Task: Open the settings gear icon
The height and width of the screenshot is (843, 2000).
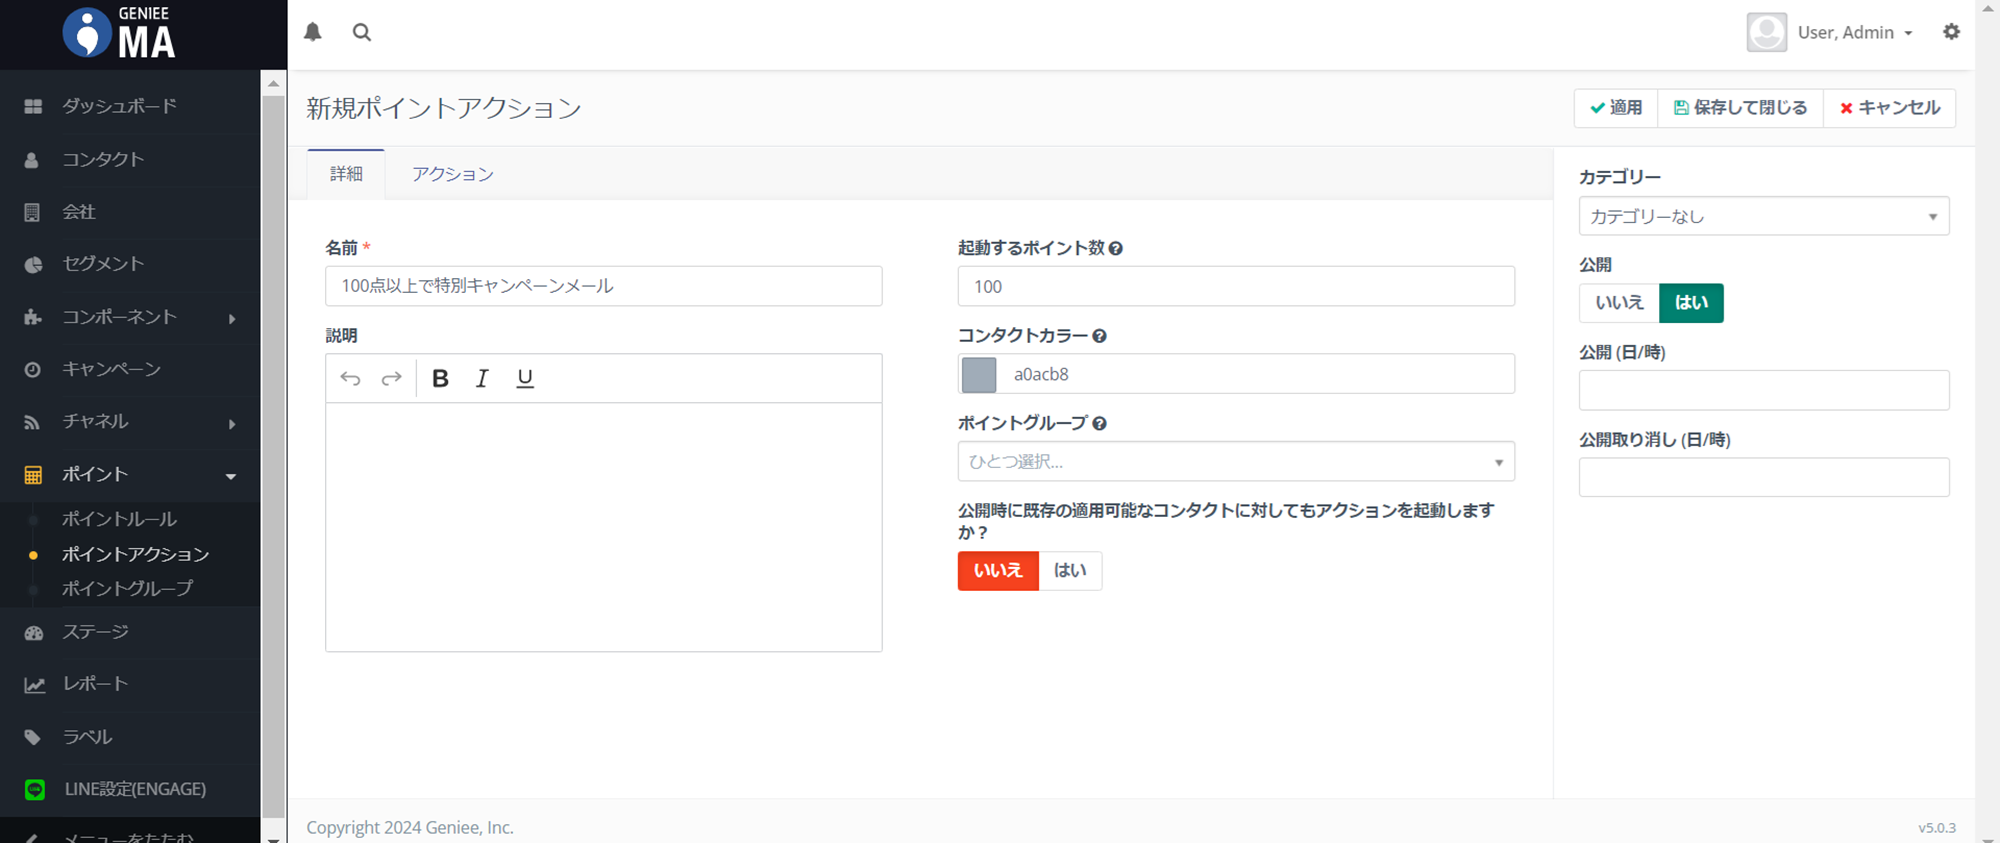Action: (1951, 32)
